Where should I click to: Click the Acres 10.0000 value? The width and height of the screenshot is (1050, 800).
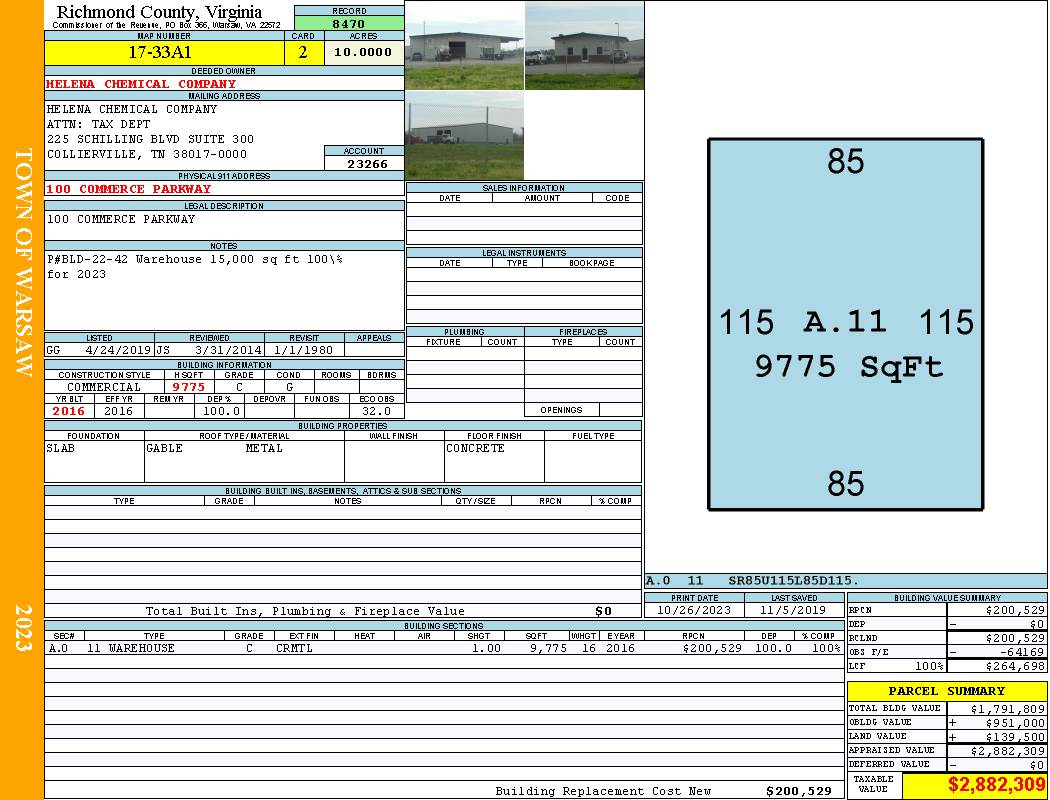click(x=363, y=53)
